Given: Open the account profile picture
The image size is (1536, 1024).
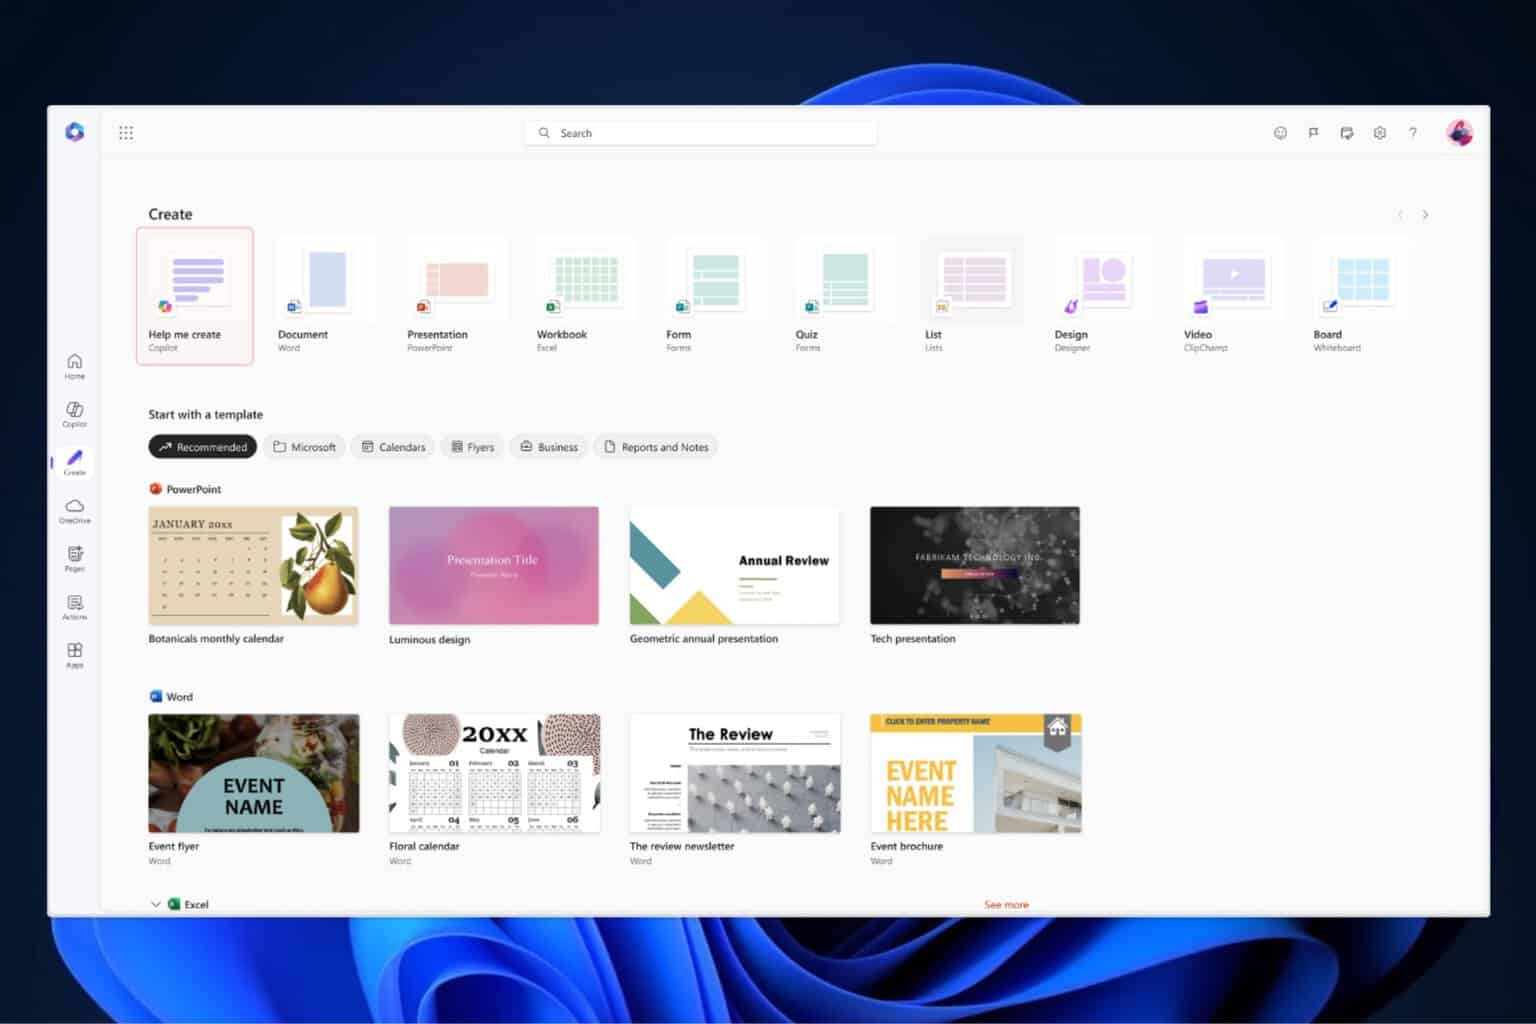Looking at the screenshot, I should (x=1459, y=133).
